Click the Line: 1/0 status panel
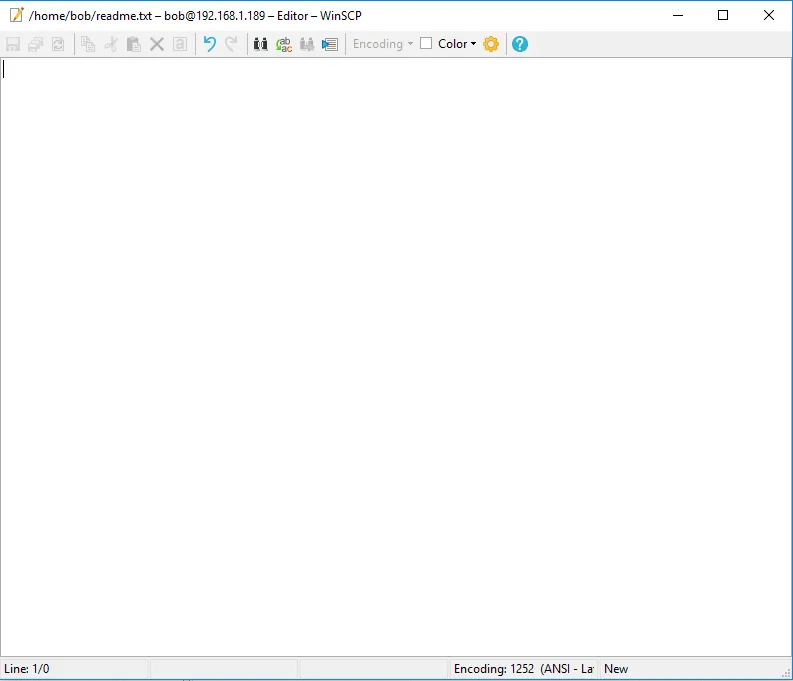Image resolution: width=793 pixels, height=681 pixels. (x=74, y=669)
